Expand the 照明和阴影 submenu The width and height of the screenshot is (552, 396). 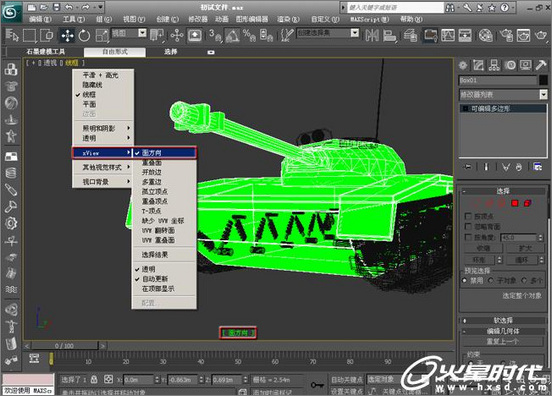click(x=103, y=128)
